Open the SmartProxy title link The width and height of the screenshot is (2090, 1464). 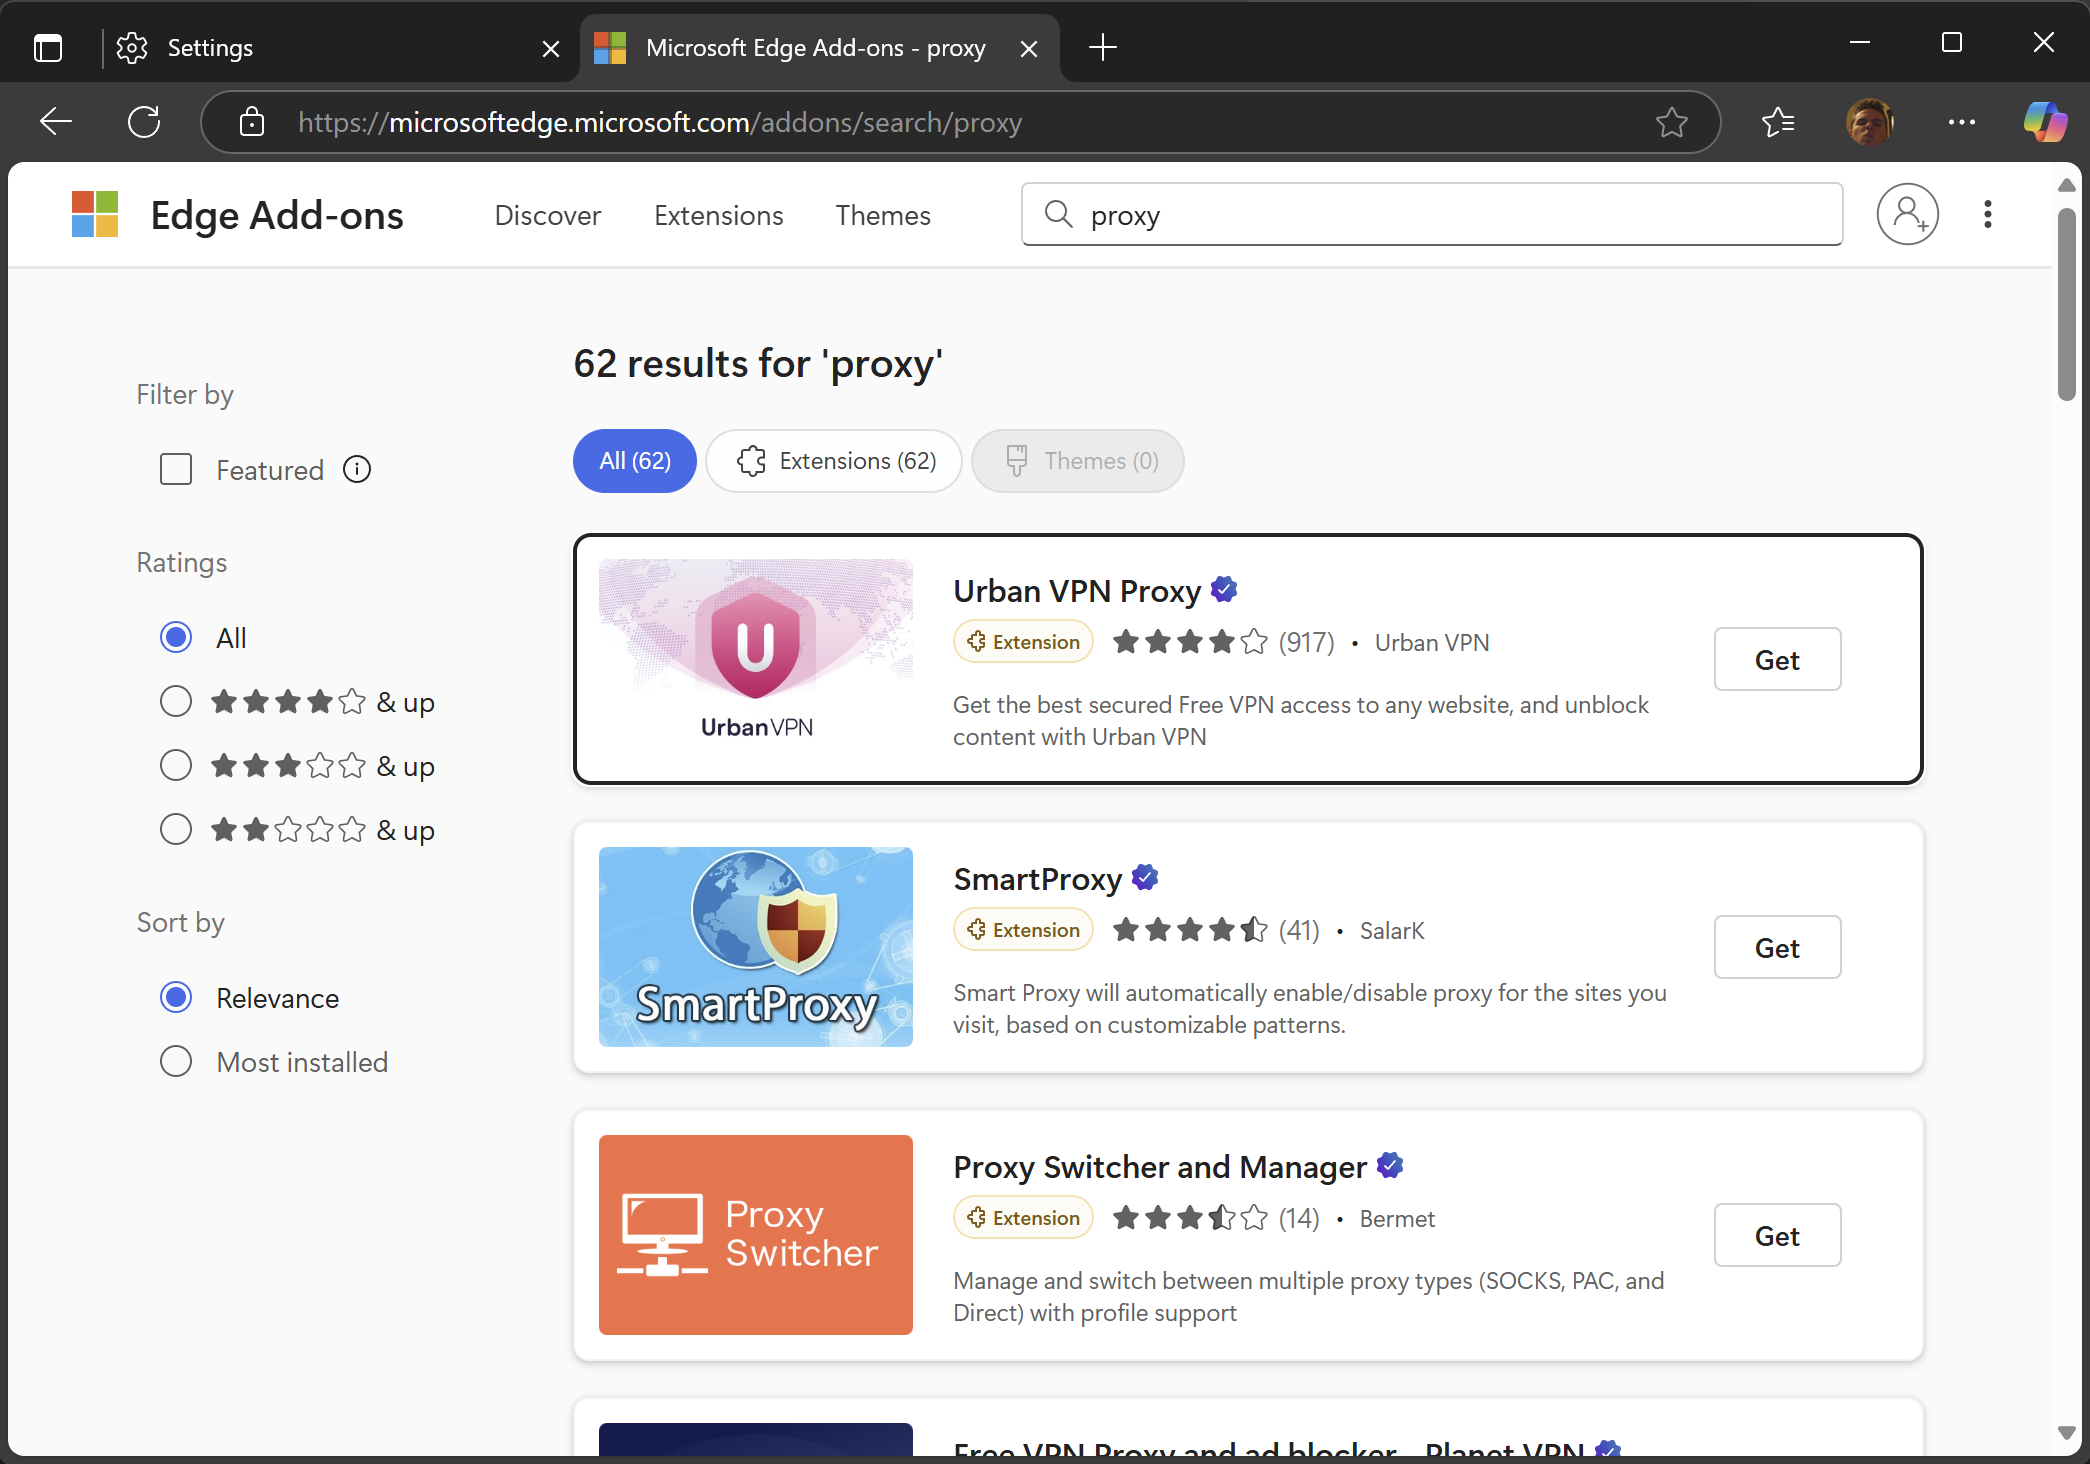(1038, 879)
